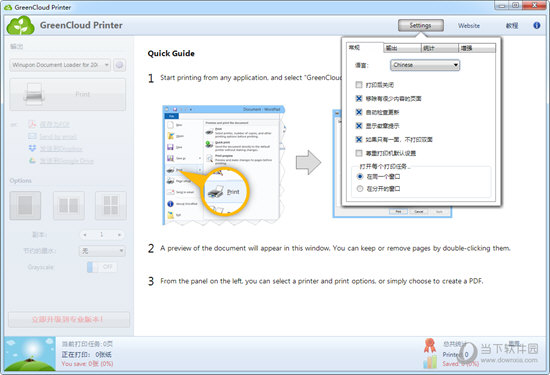Click the Options section label
Viewport: 550px width, 375px height.
tap(20, 180)
